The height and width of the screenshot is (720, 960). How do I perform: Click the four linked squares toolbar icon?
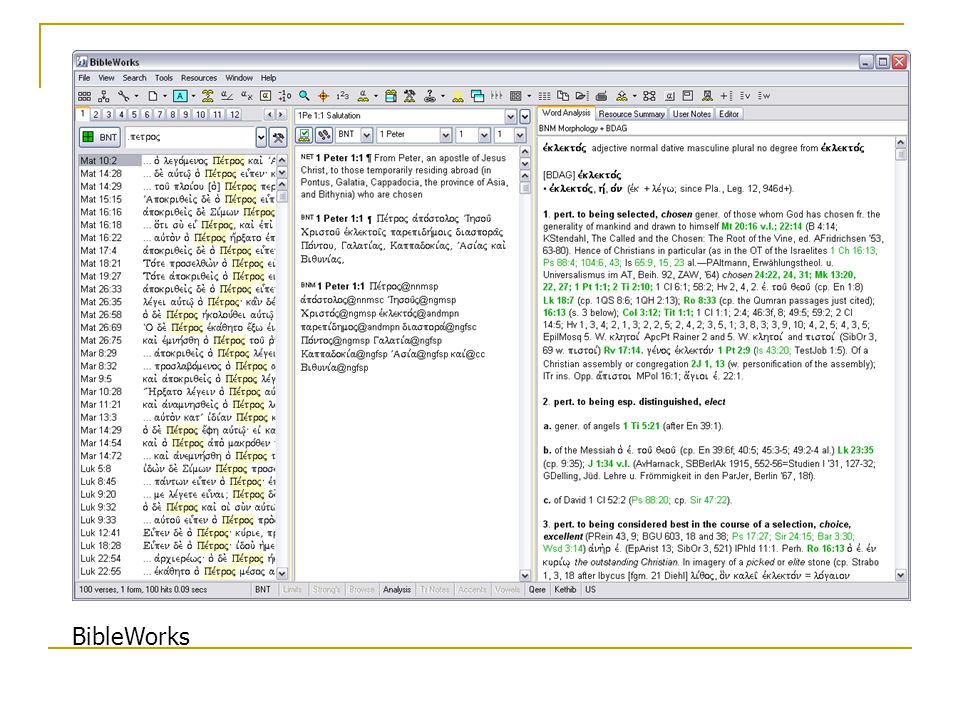[650, 96]
